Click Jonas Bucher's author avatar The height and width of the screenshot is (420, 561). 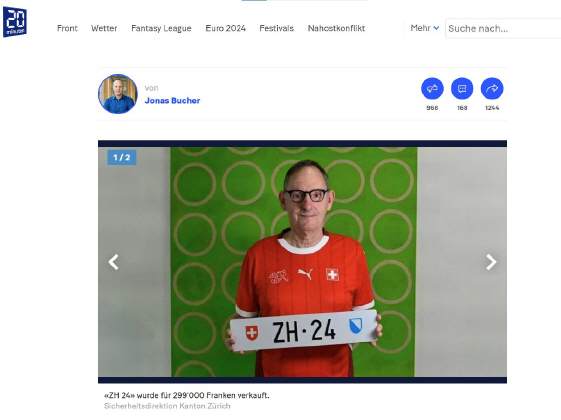(x=118, y=94)
